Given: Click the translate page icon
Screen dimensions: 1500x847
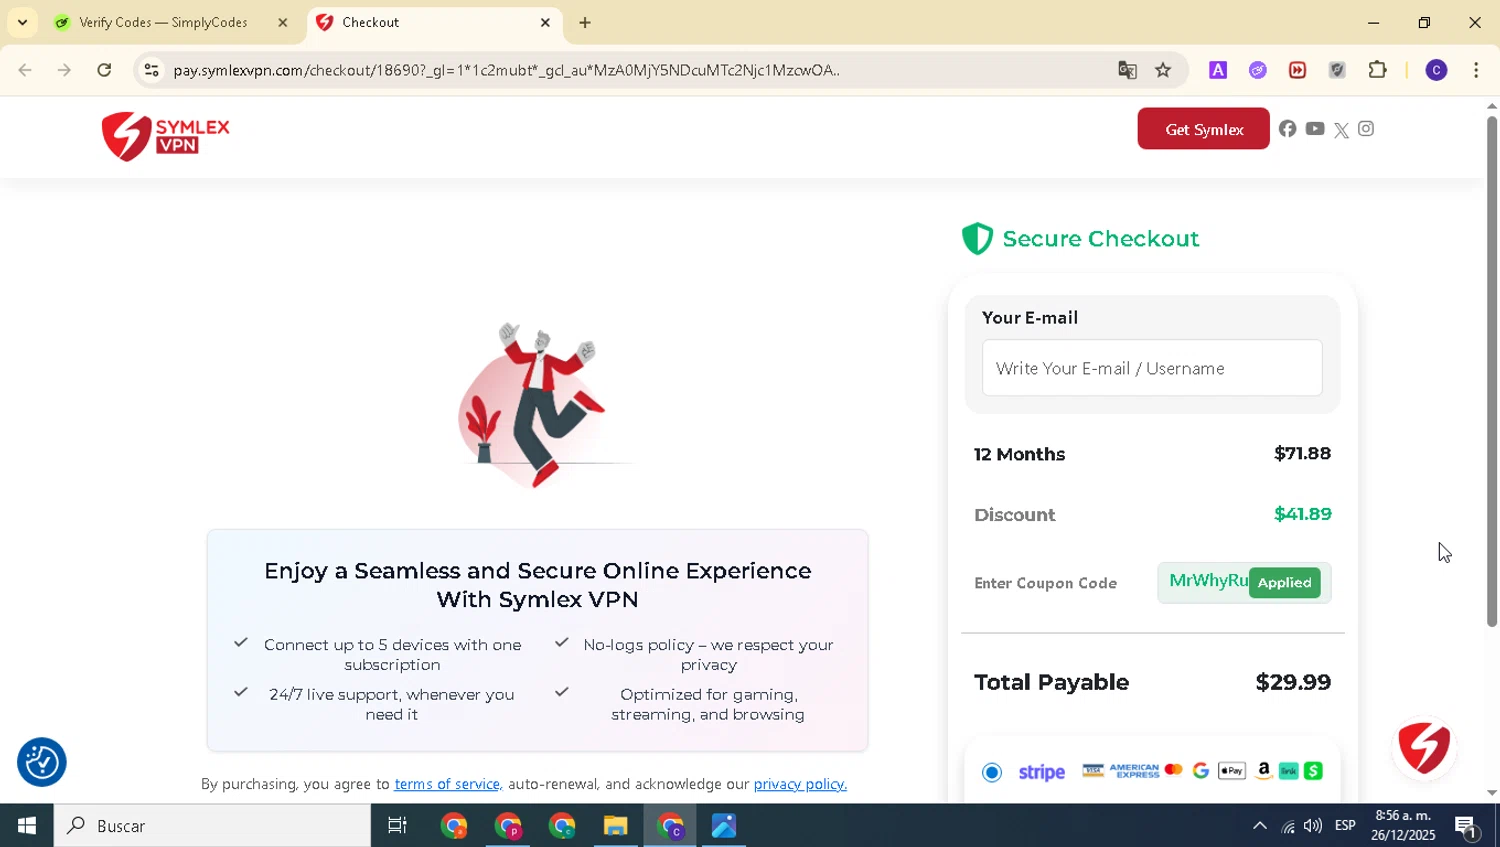Looking at the screenshot, I should pos(1127,70).
